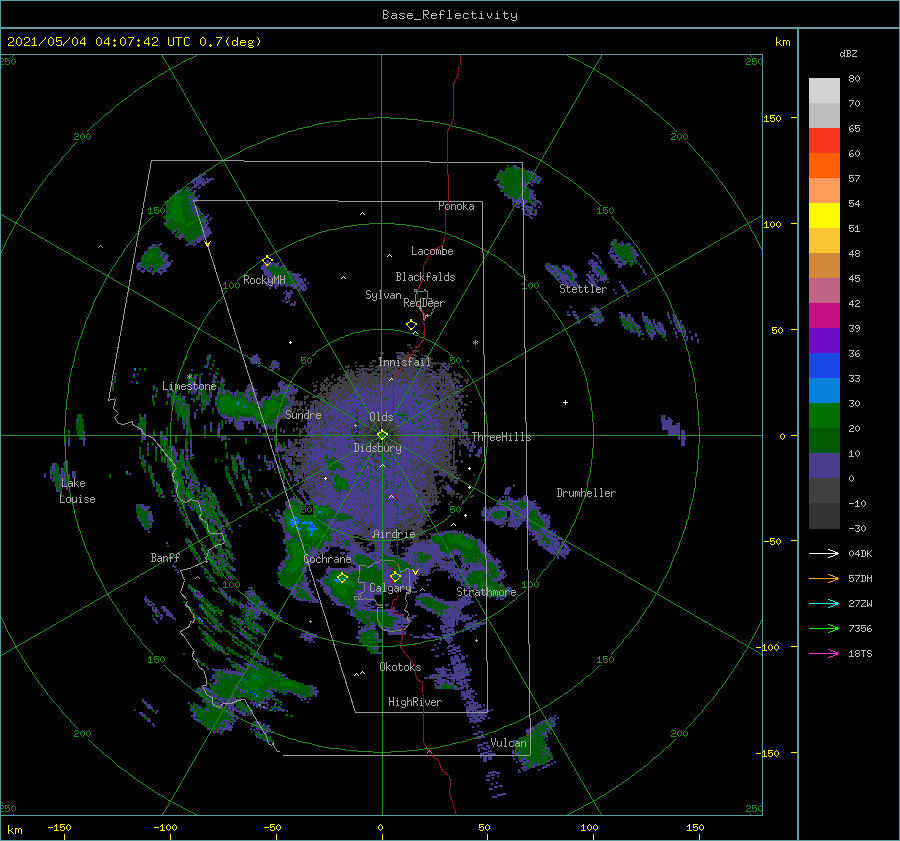The width and height of the screenshot is (900, 841).
Task: Click the Vulcan town label
Action: pos(508,743)
